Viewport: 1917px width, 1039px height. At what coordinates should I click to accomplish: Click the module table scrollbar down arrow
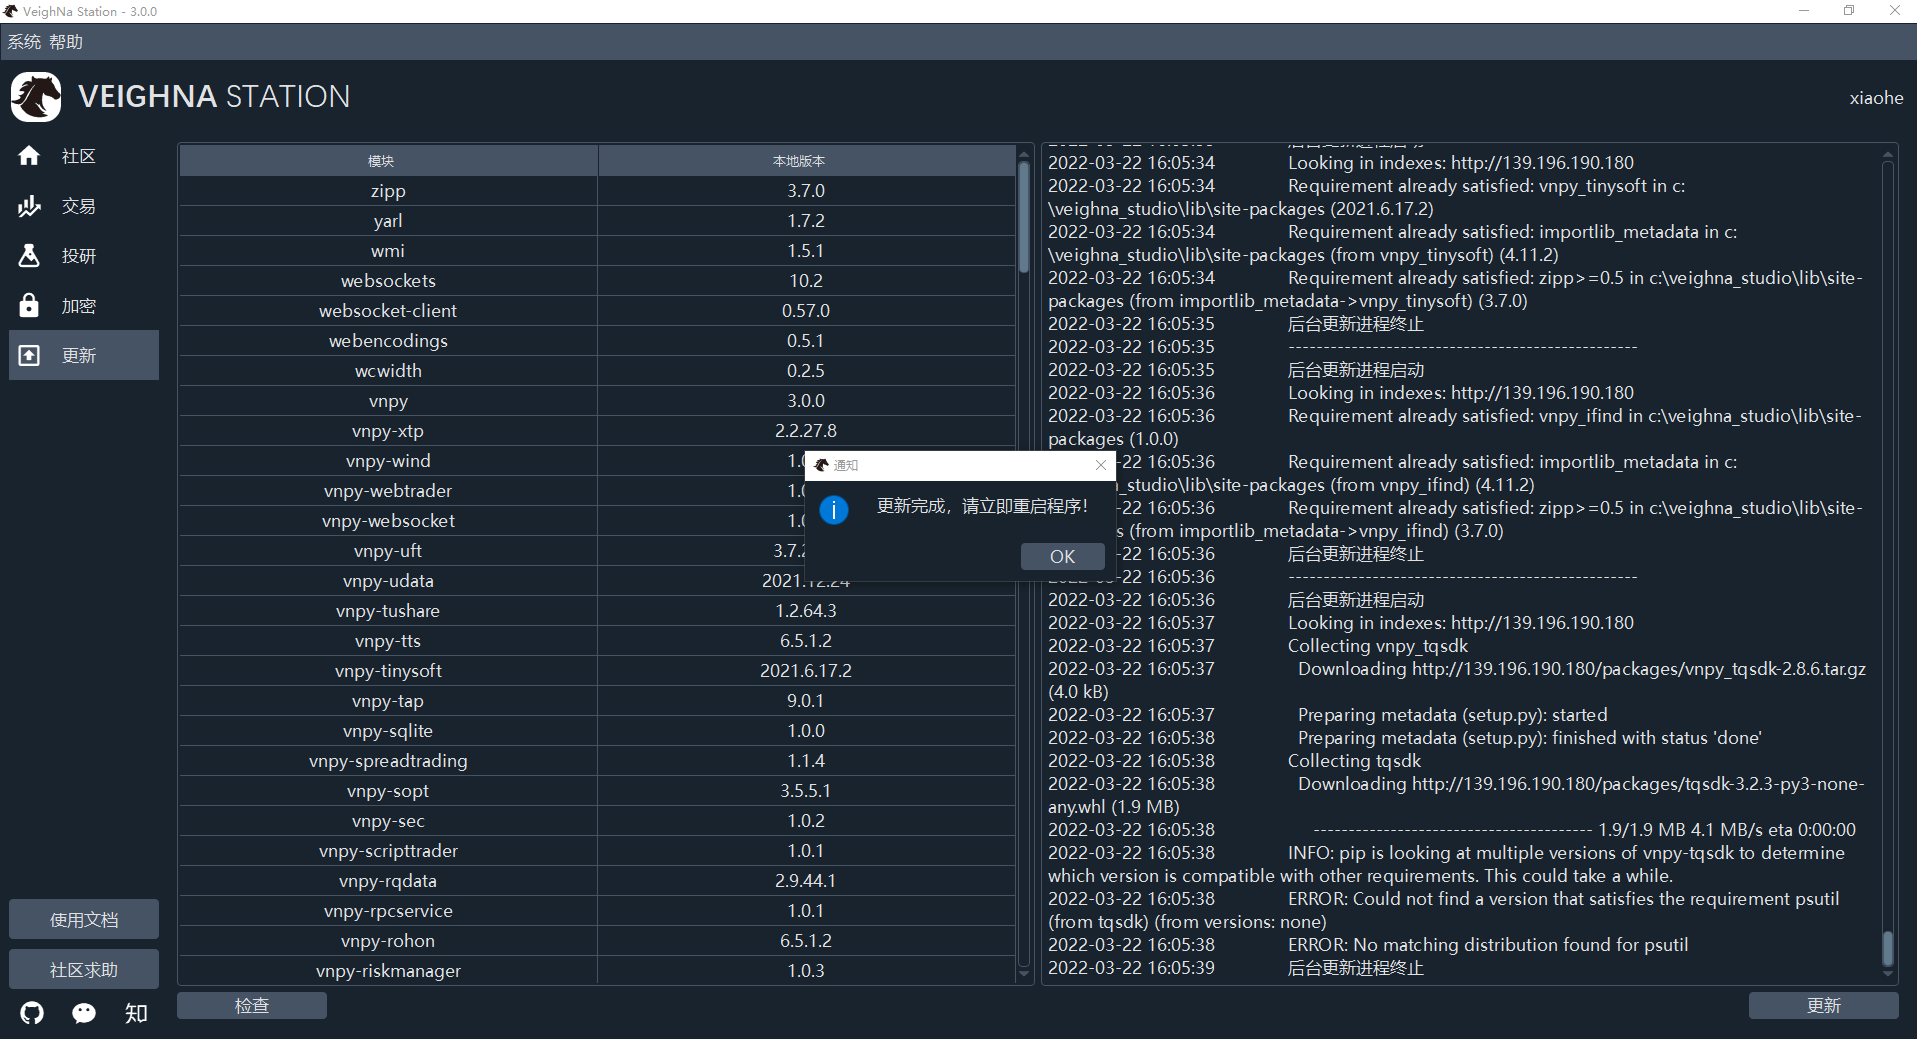(x=1024, y=973)
